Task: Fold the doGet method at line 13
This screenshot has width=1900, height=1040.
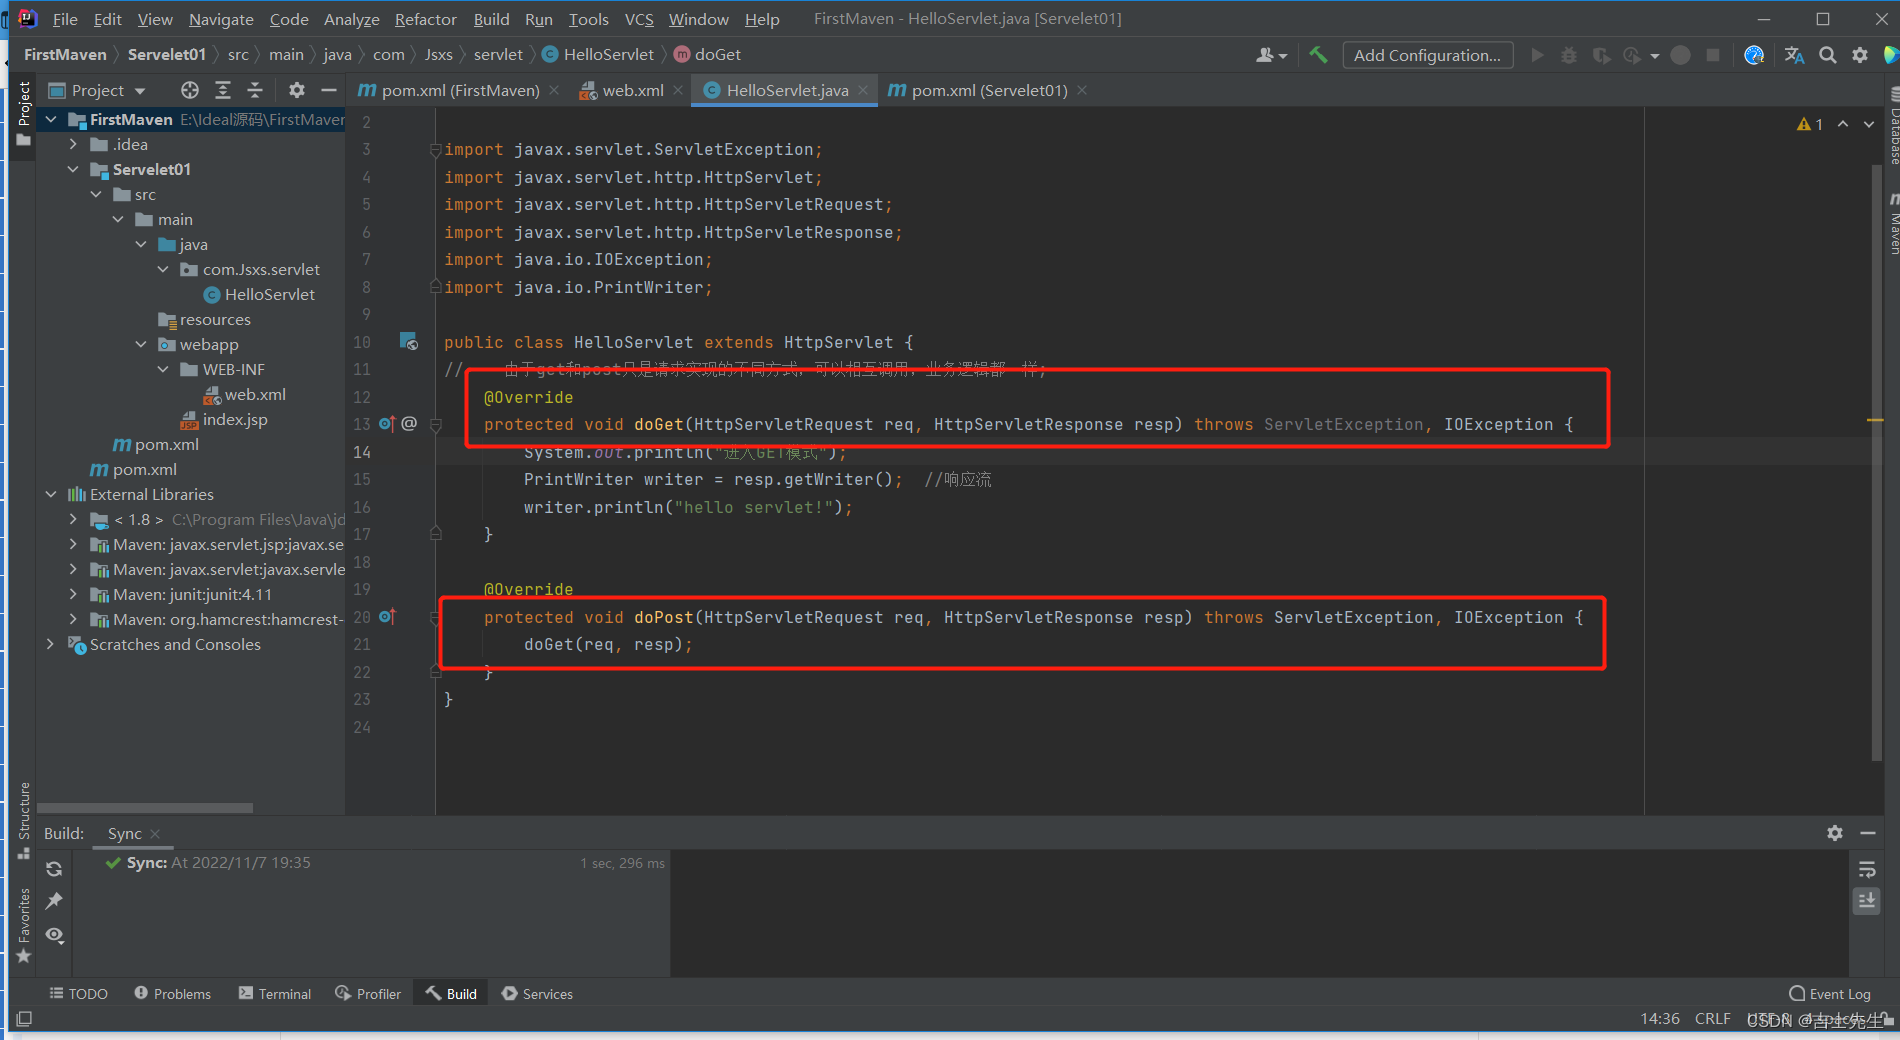Action: pyautogui.click(x=436, y=424)
